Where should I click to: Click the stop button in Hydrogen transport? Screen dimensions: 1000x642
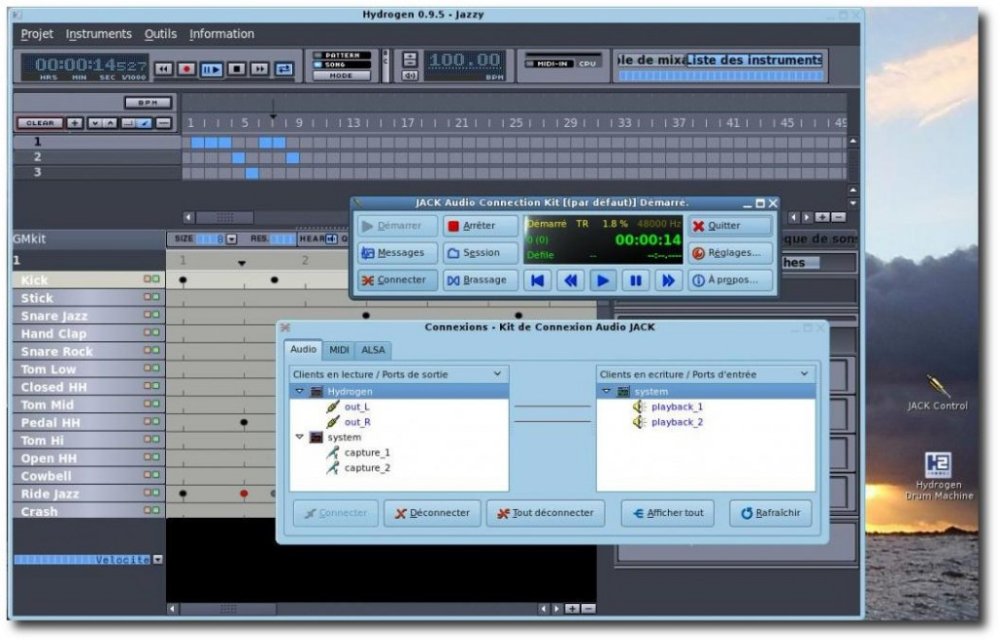237,69
